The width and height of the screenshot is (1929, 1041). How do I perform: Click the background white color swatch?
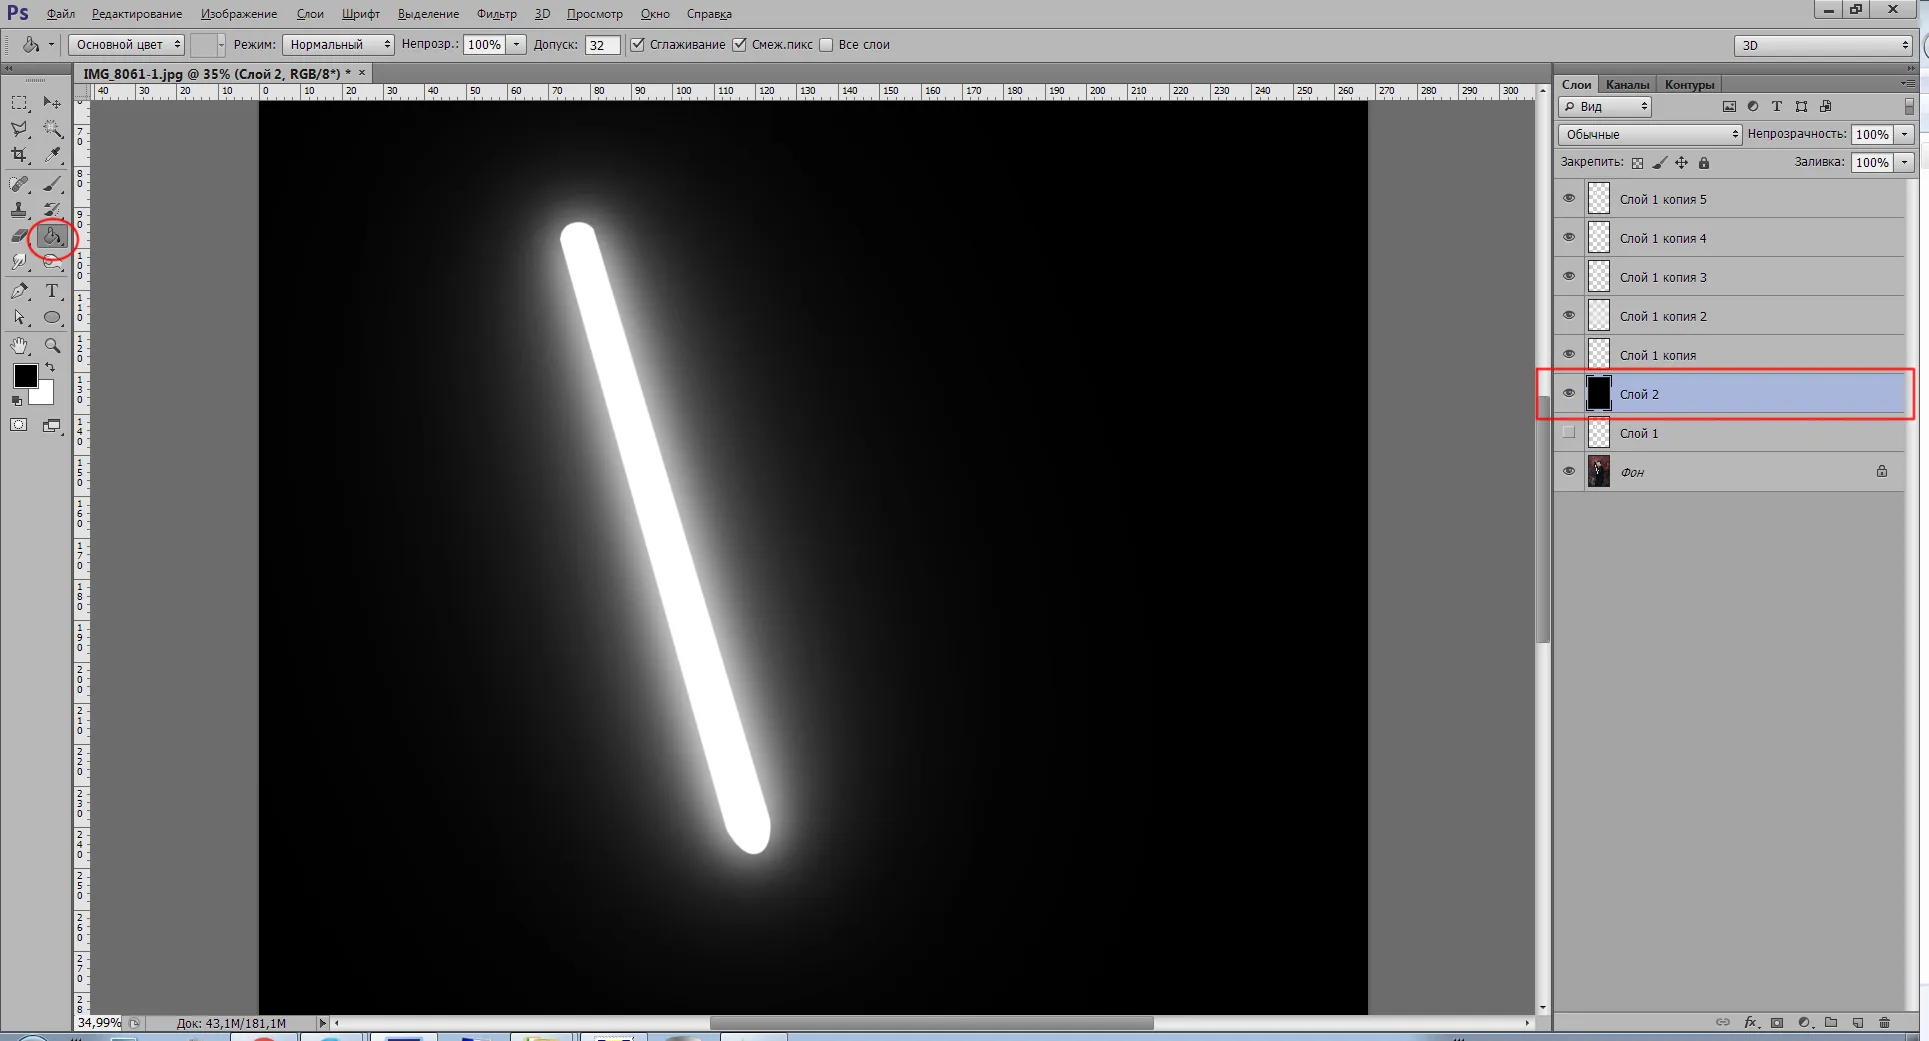(44, 395)
